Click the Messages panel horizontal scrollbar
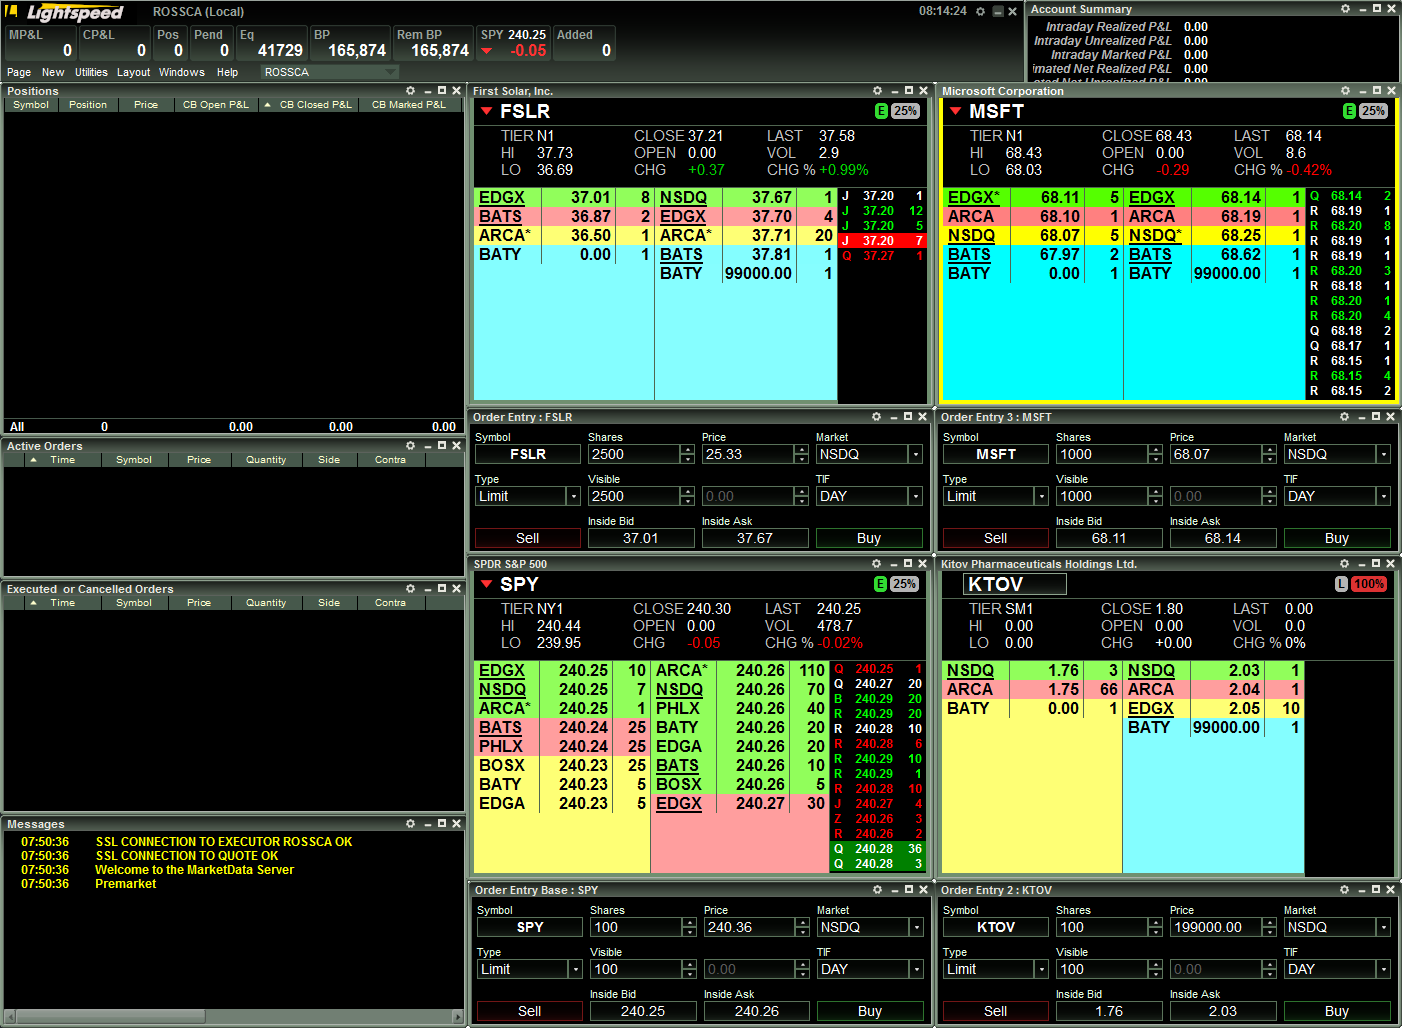1402x1028 pixels. coord(234,1016)
